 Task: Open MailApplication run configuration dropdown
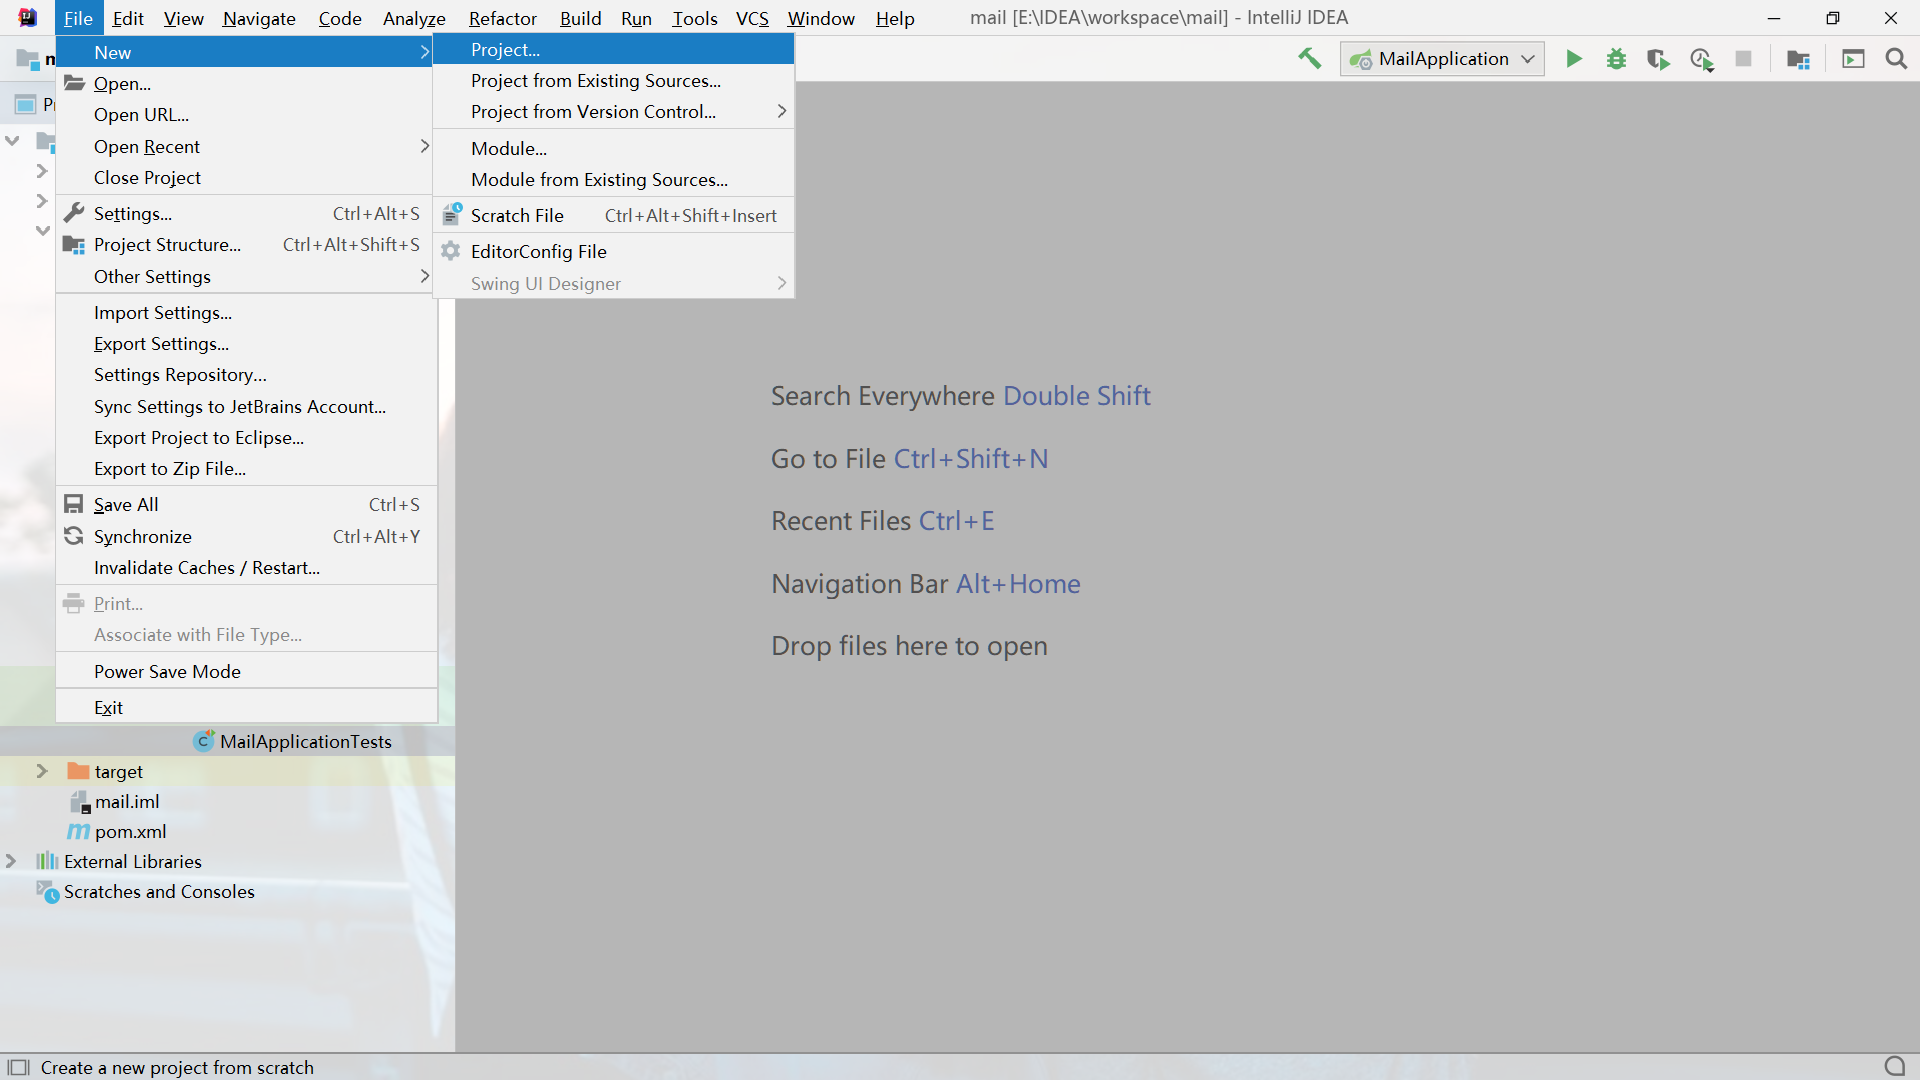coord(1442,59)
